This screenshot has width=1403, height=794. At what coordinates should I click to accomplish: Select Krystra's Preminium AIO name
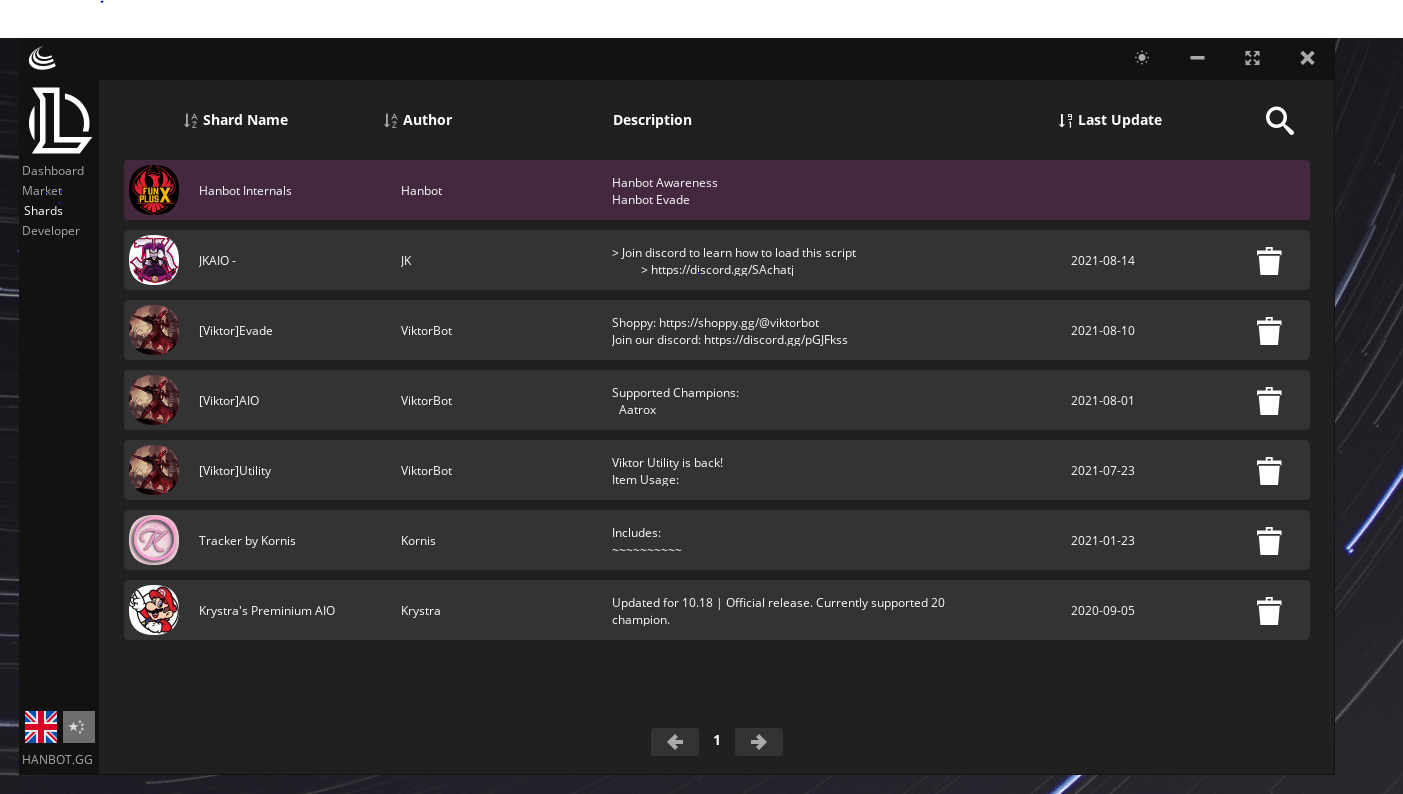coord(267,611)
